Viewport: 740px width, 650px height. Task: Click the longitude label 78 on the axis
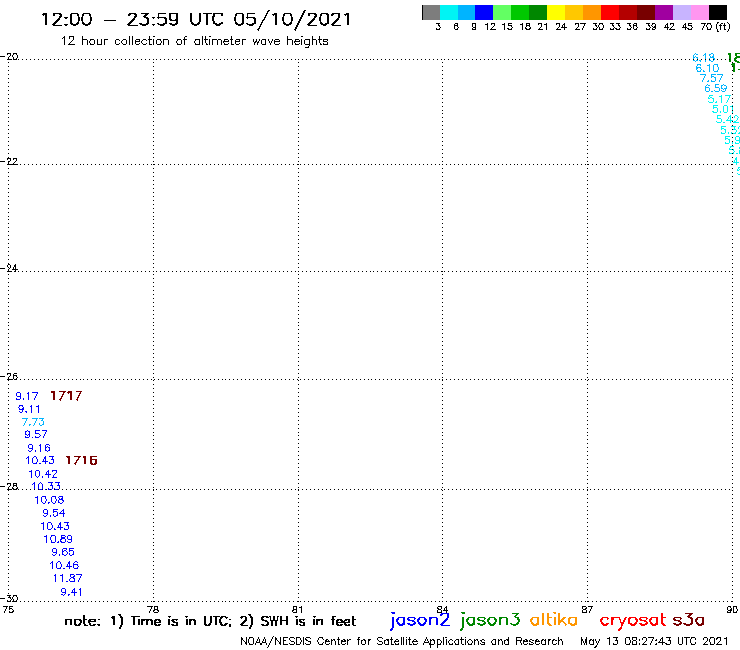point(153,609)
